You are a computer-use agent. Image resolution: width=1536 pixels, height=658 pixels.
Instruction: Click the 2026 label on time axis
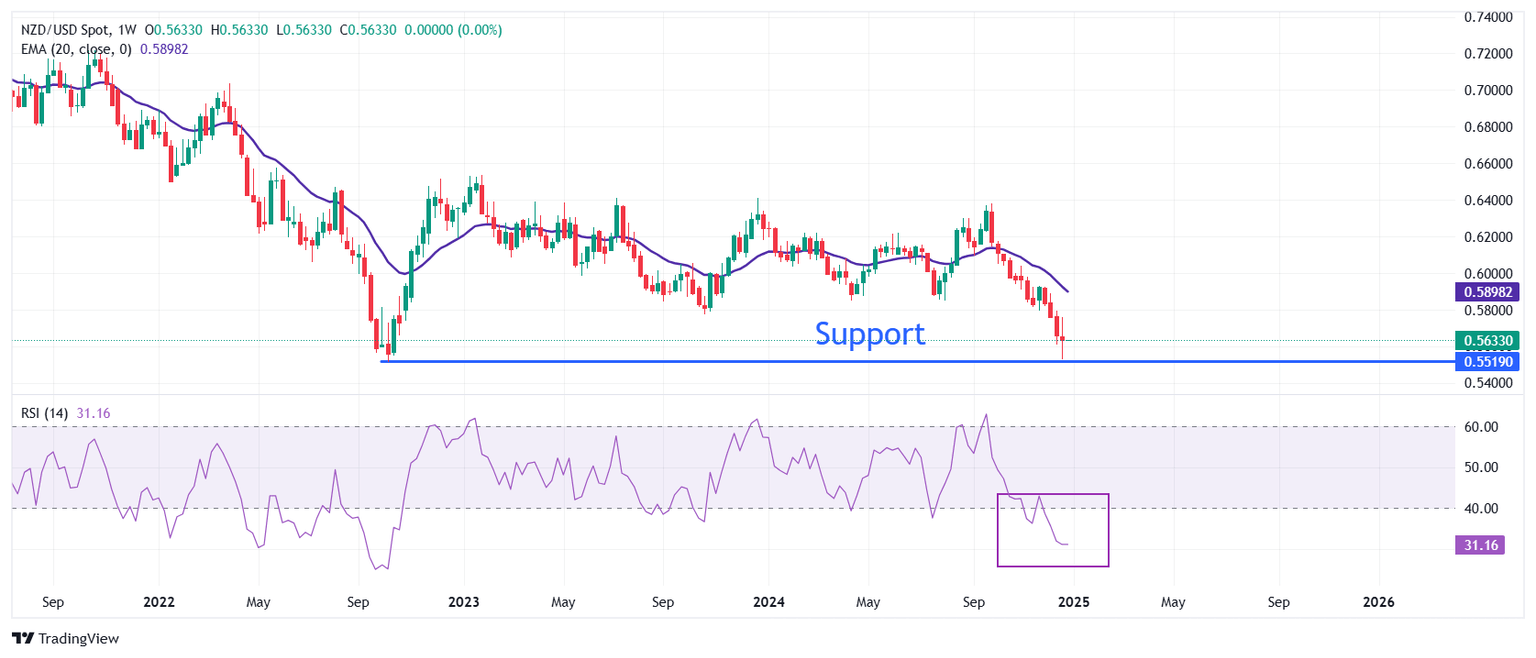pos(1379,603)
